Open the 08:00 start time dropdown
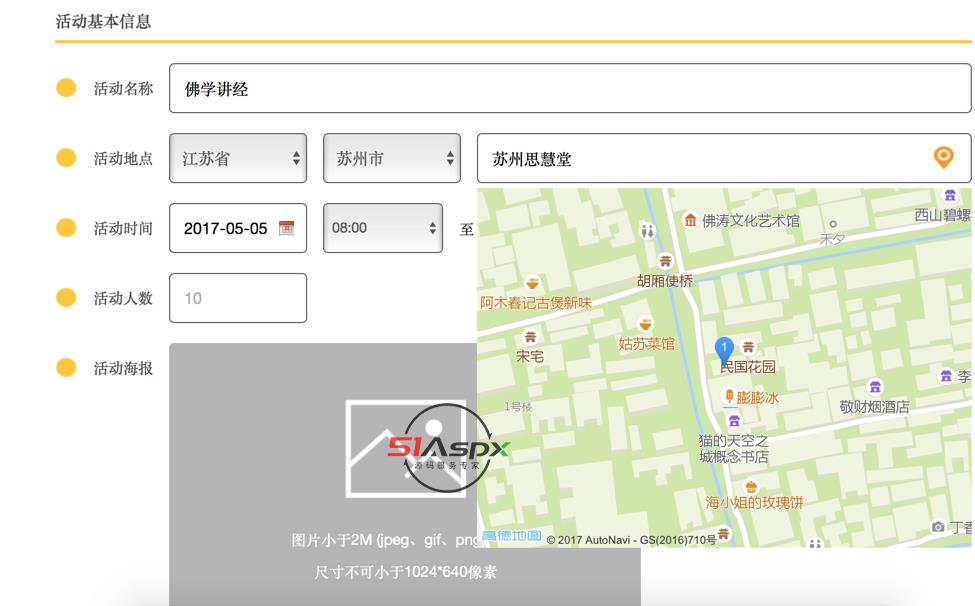This screenshot has height=606, width=975. pos(382,228)
